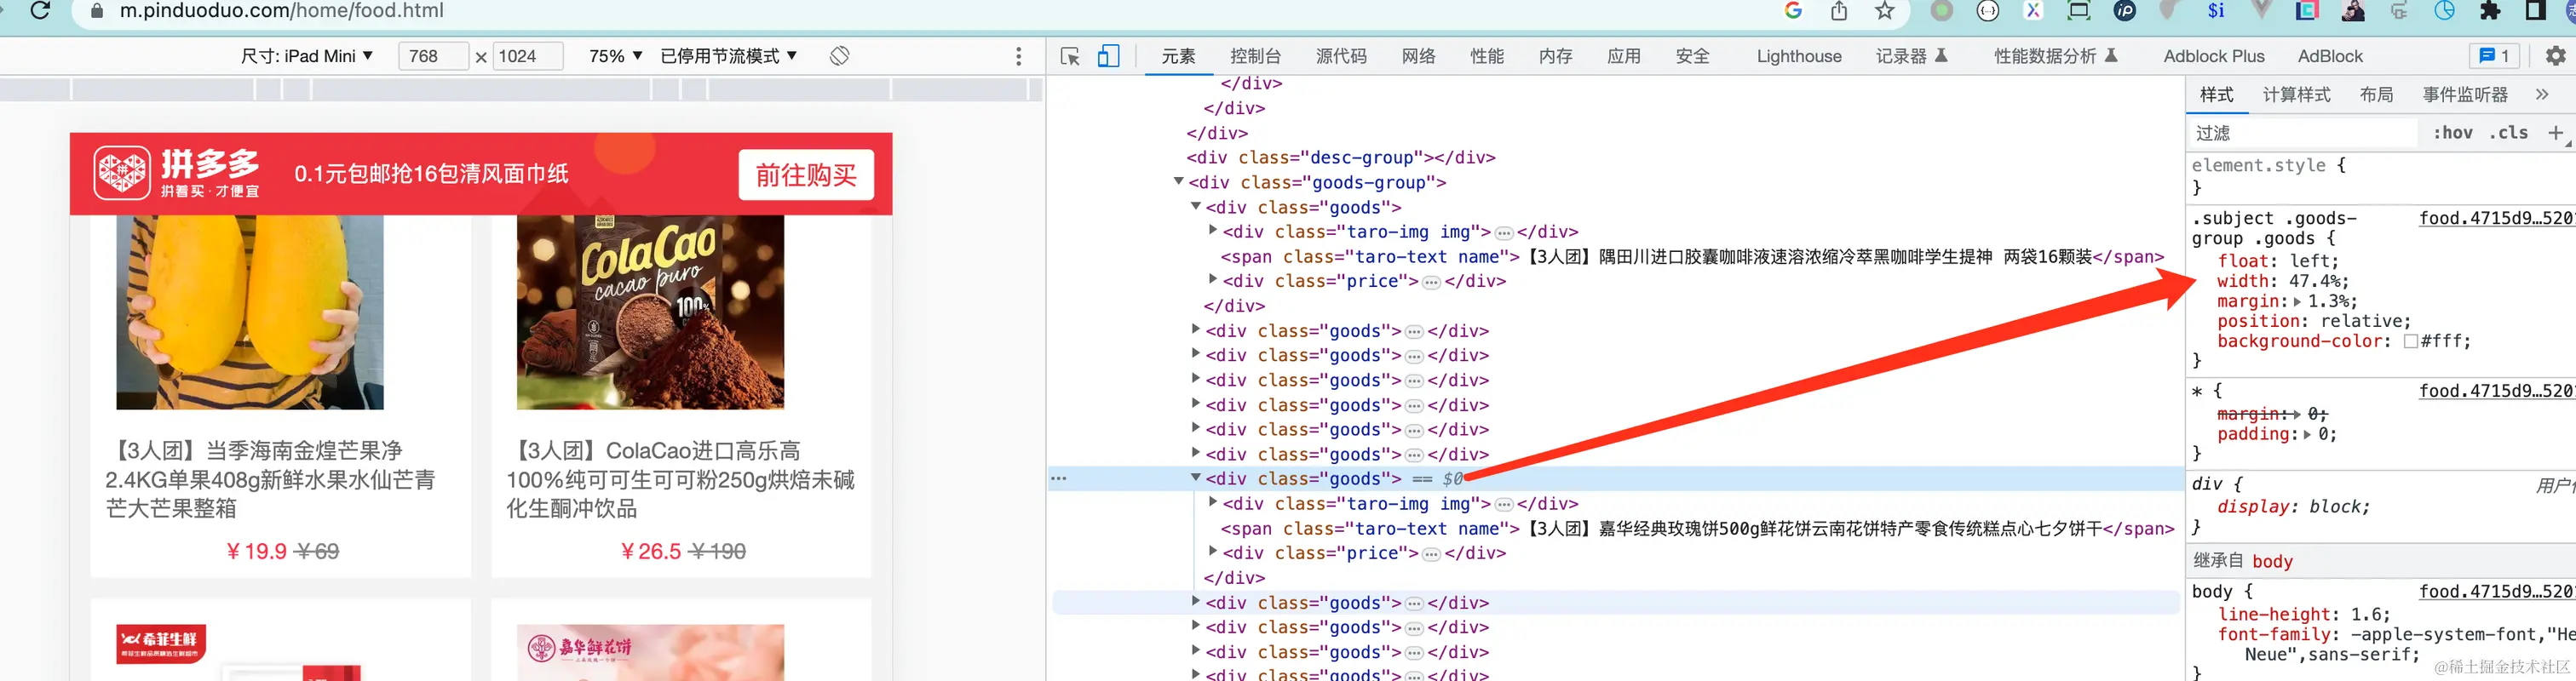Open food.4715d9 source link for body rule
Screen dimensions: 2576x681
point(2496,591)
